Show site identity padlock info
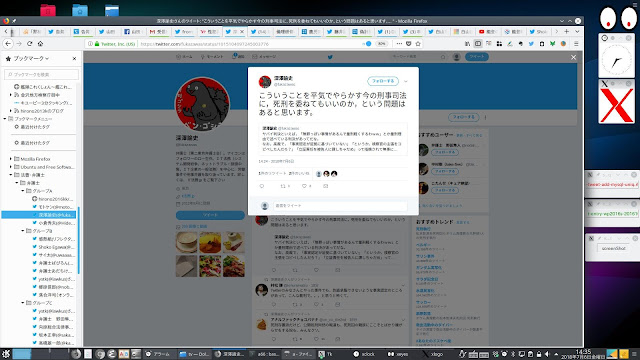 click(97, 44)
